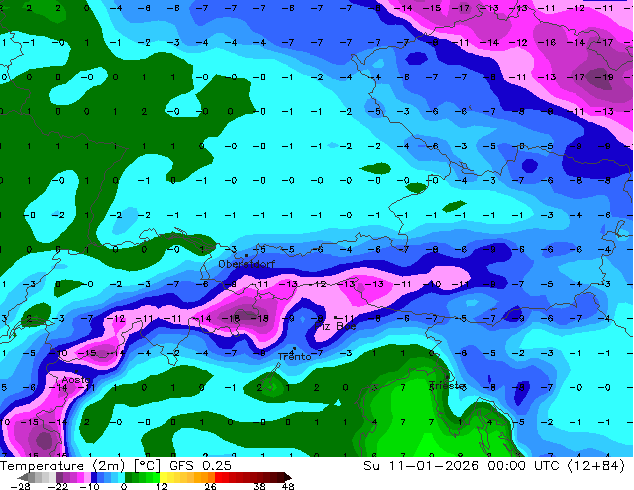Click the '00:00 UTC' time text
The width and height of the screenshot is (634, 490).
coord(524,466)
